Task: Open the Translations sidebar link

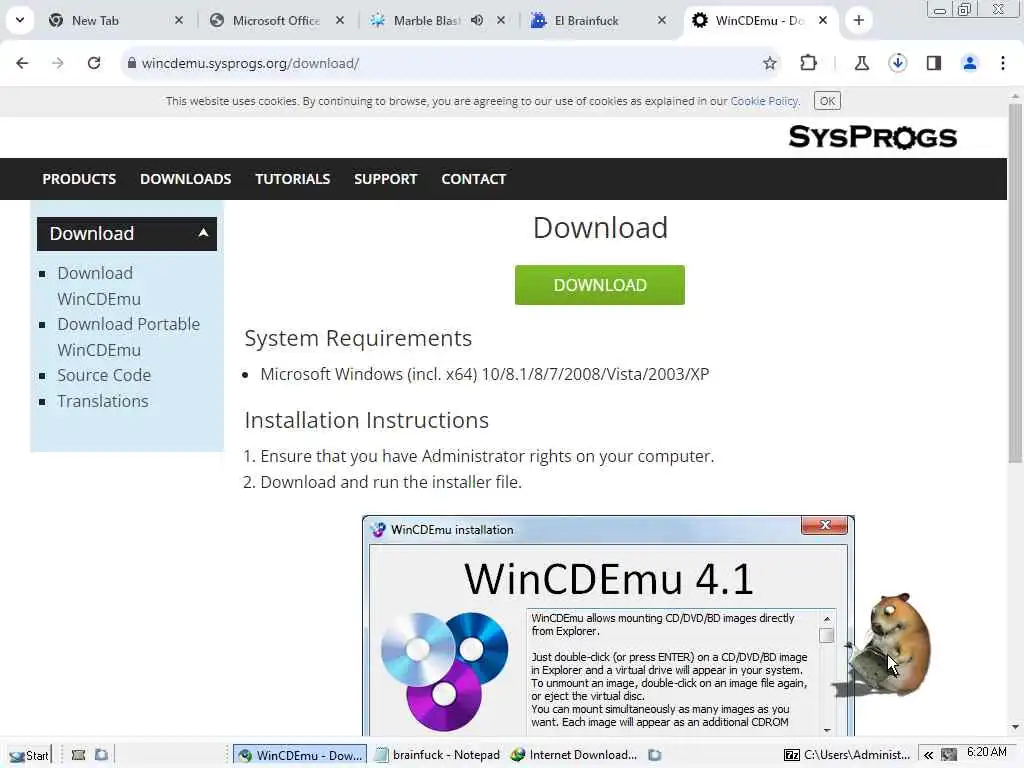Action: [x=103, y=401]
